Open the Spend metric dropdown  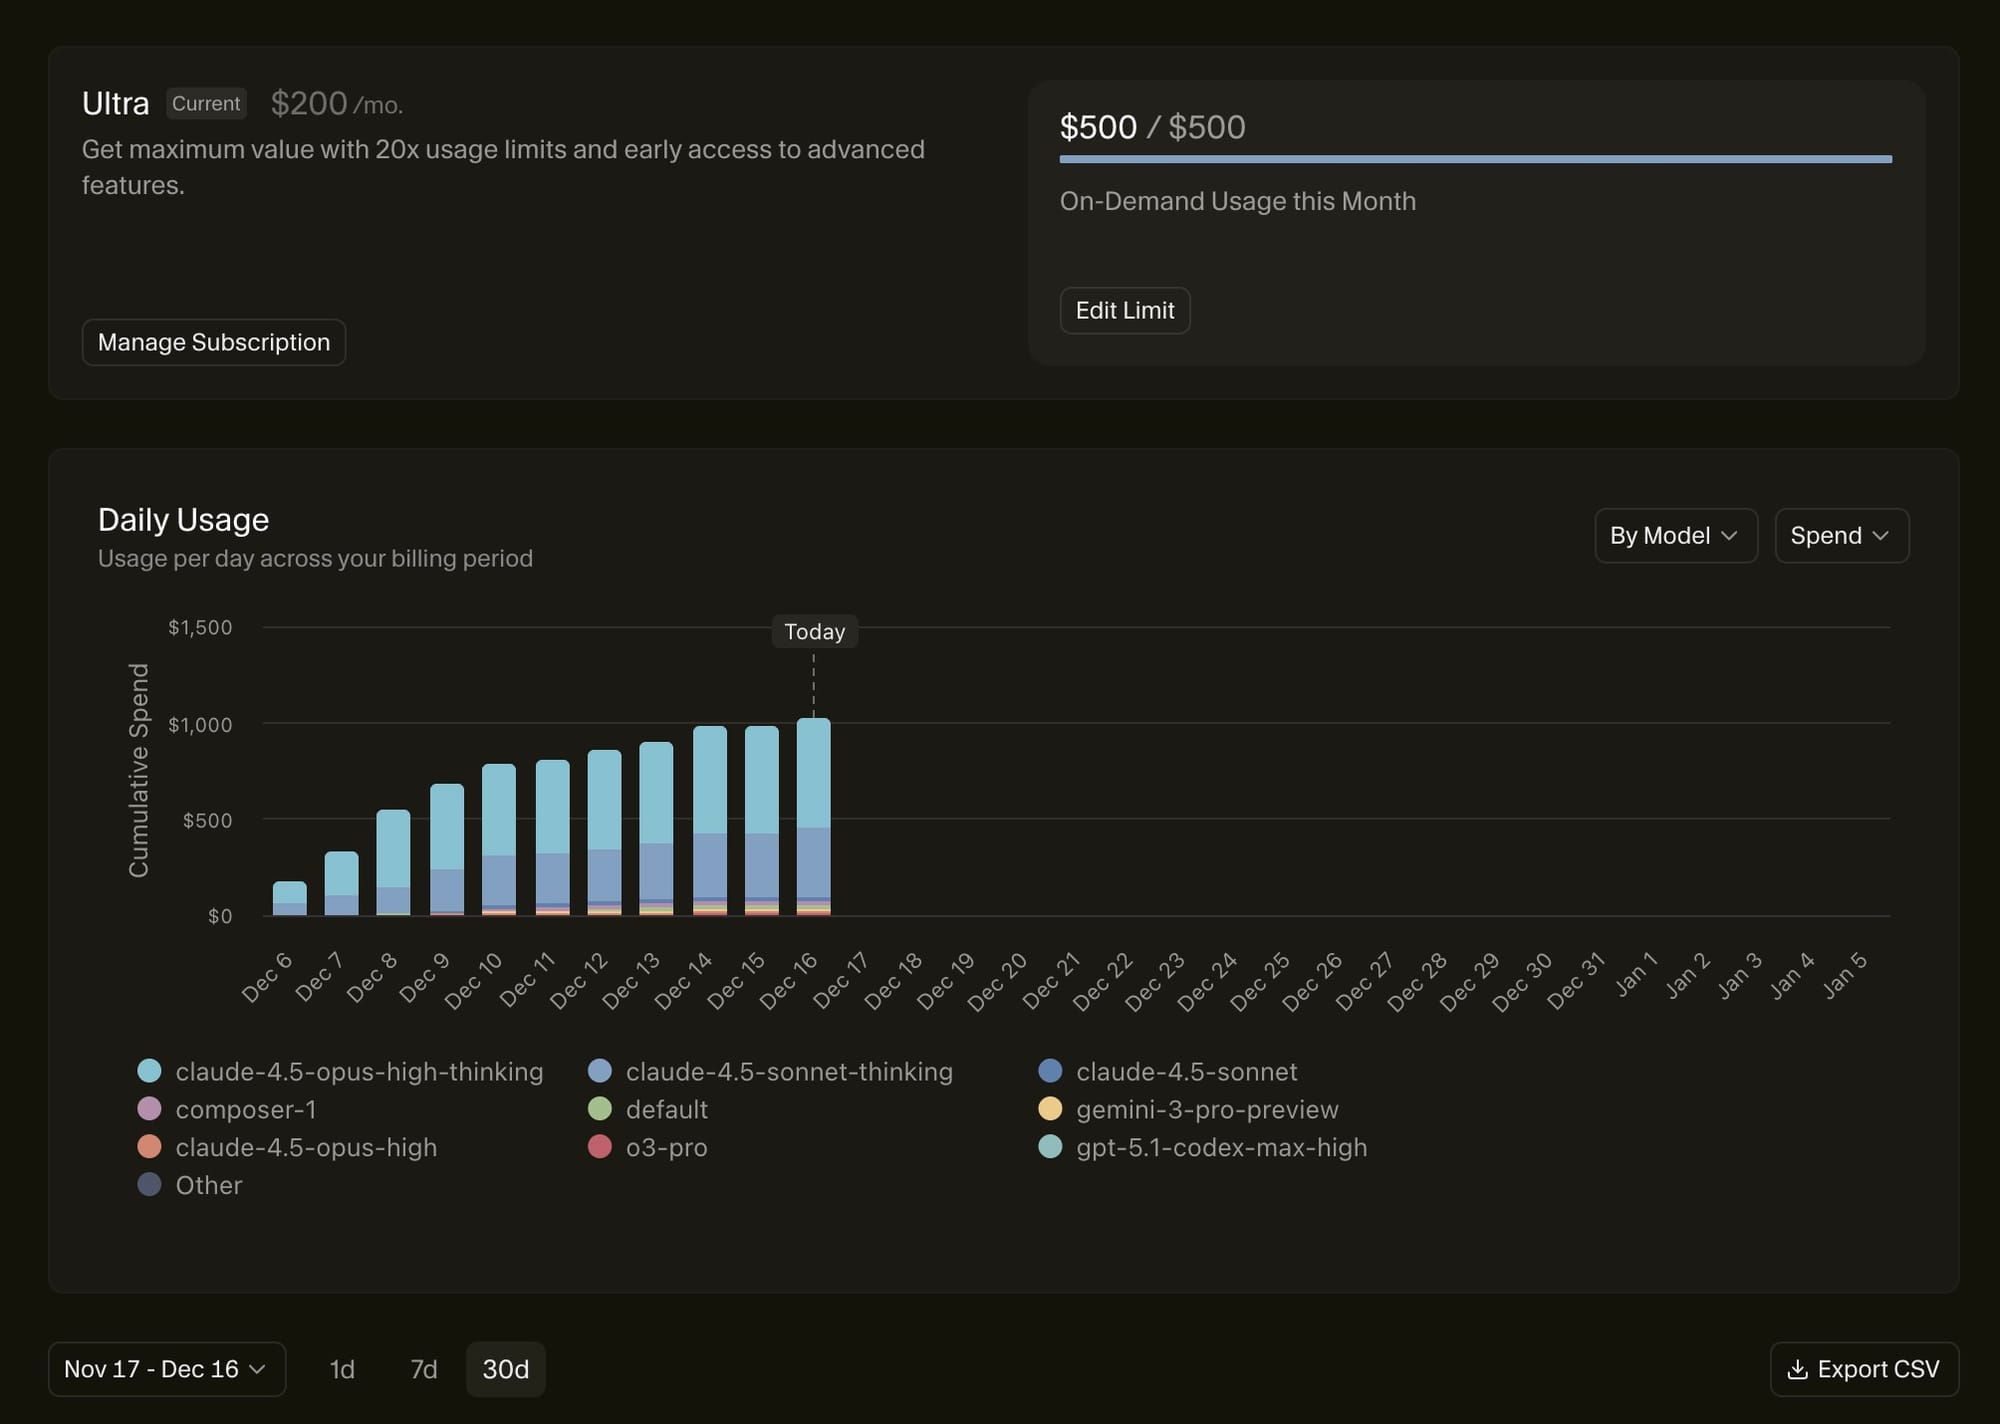tap(1841, 536)
